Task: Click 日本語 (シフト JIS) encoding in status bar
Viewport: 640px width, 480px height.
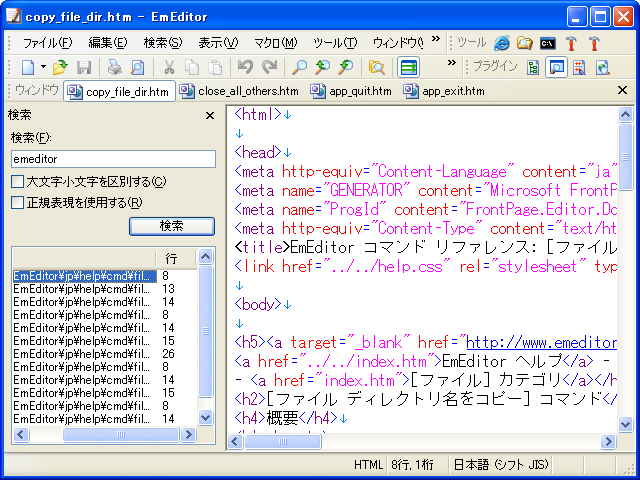Action: [x=501, y=464]
